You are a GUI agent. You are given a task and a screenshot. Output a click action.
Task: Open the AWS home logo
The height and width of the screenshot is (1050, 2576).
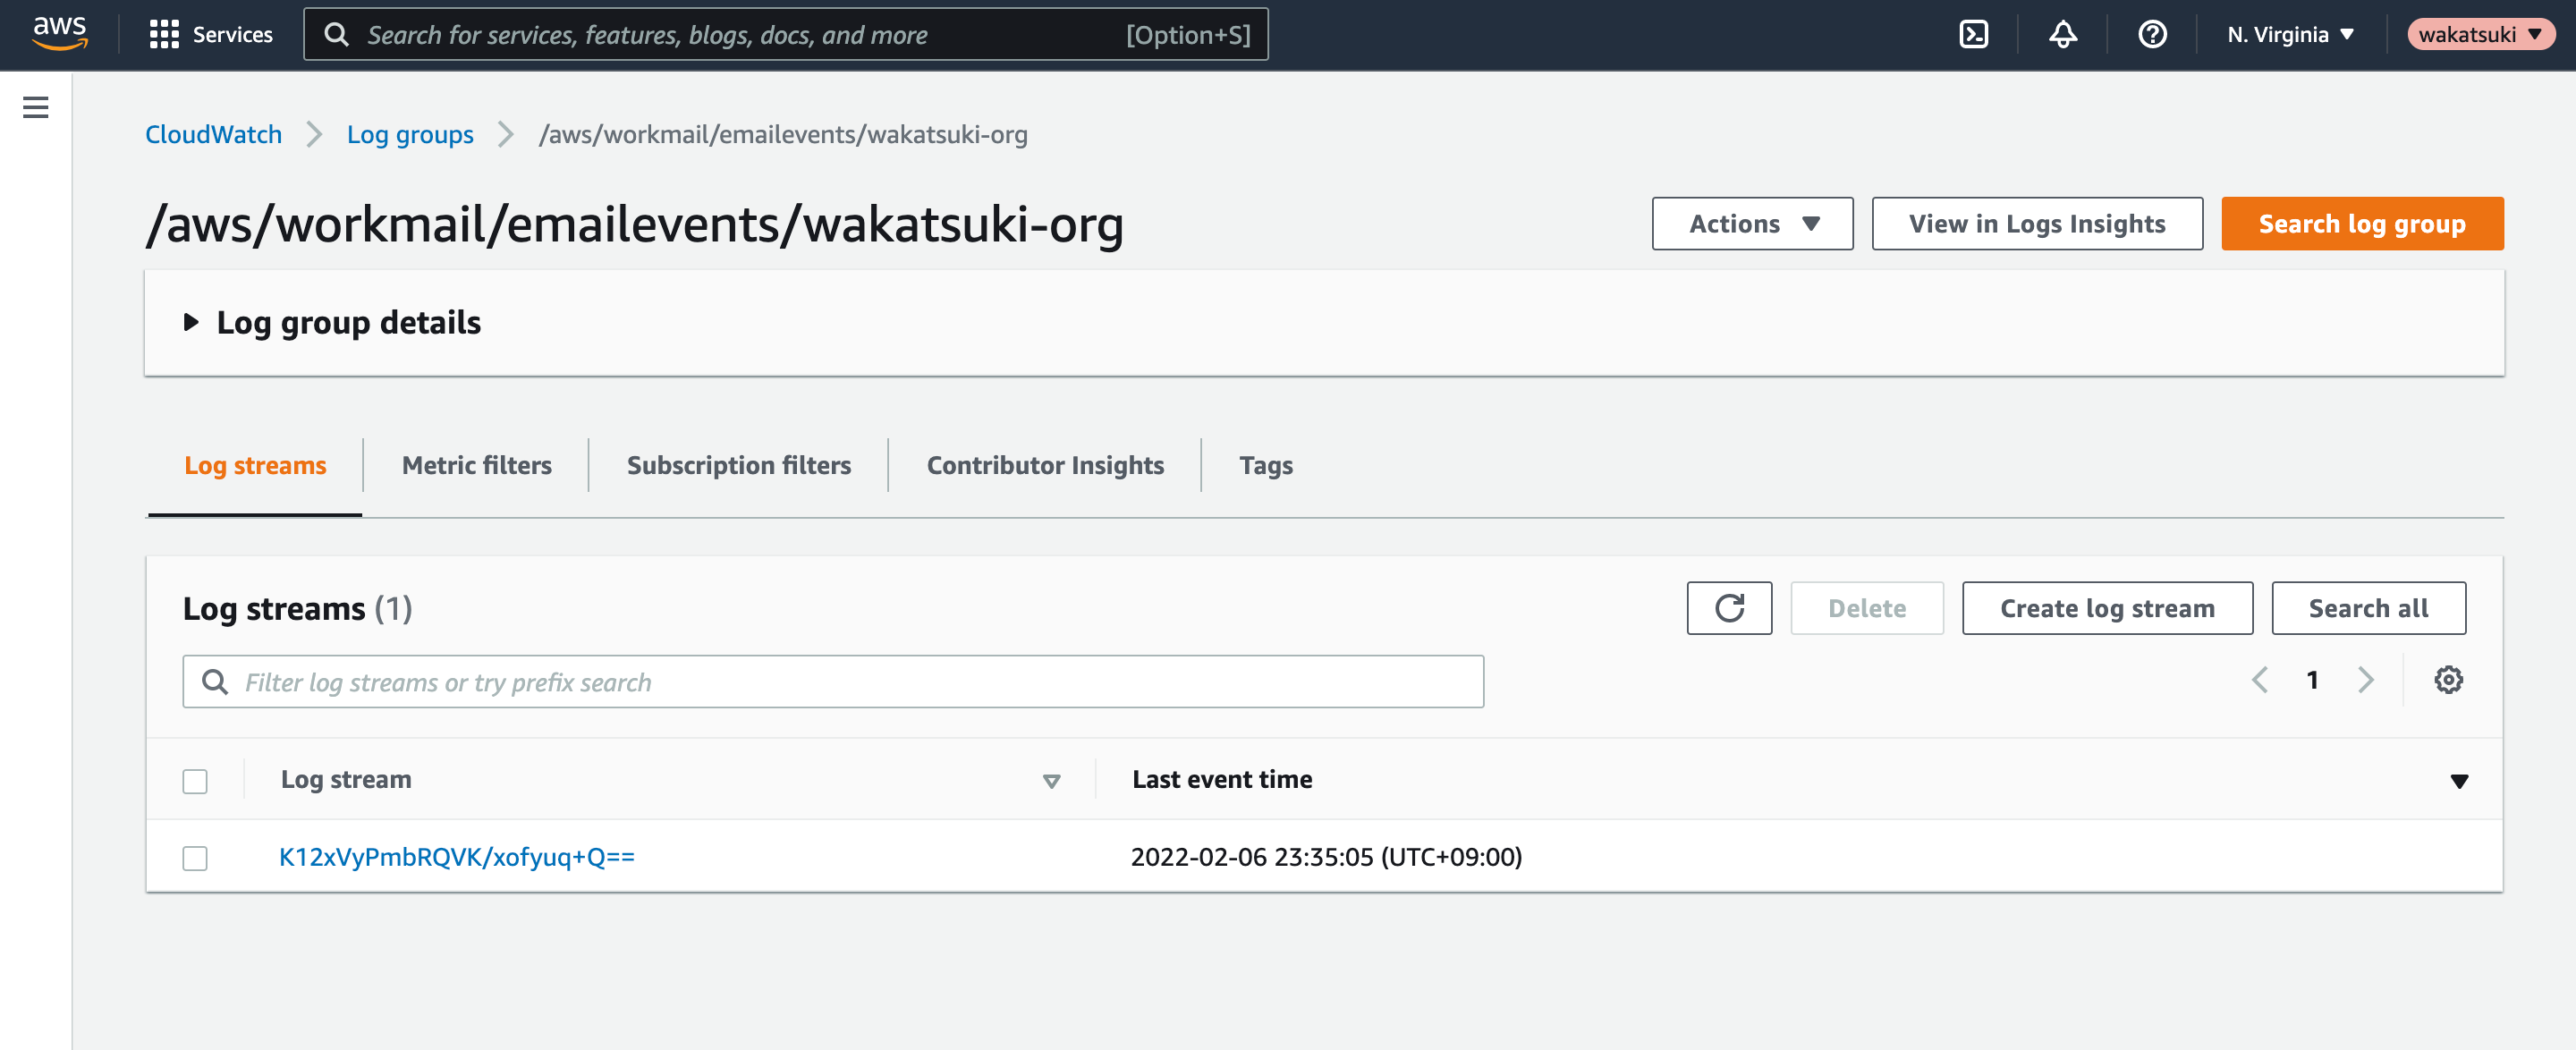click(60, 33)
